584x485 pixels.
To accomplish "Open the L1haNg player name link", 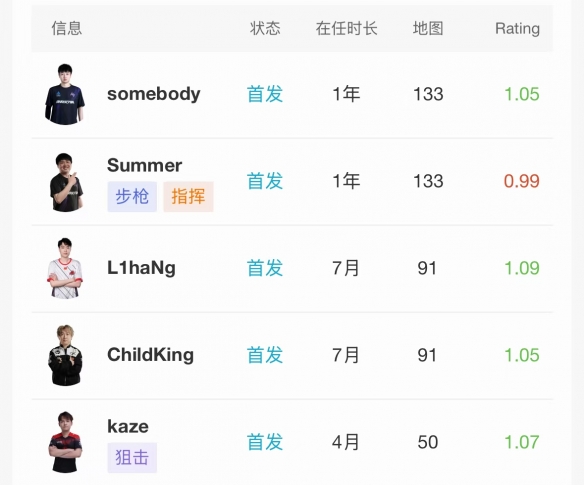I will 142,268.
